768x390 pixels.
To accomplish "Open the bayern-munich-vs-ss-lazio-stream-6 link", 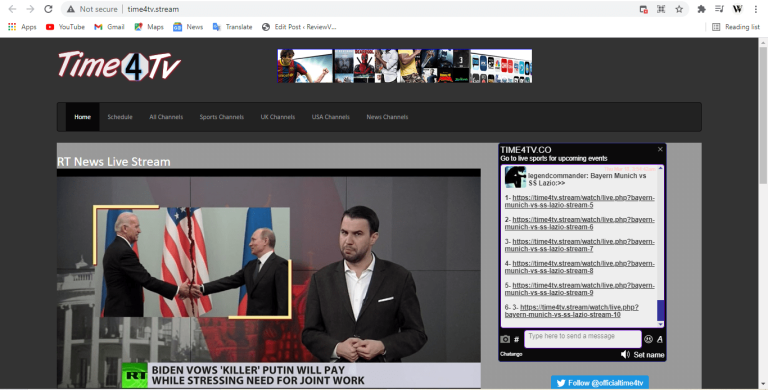I will click(579, 223).
